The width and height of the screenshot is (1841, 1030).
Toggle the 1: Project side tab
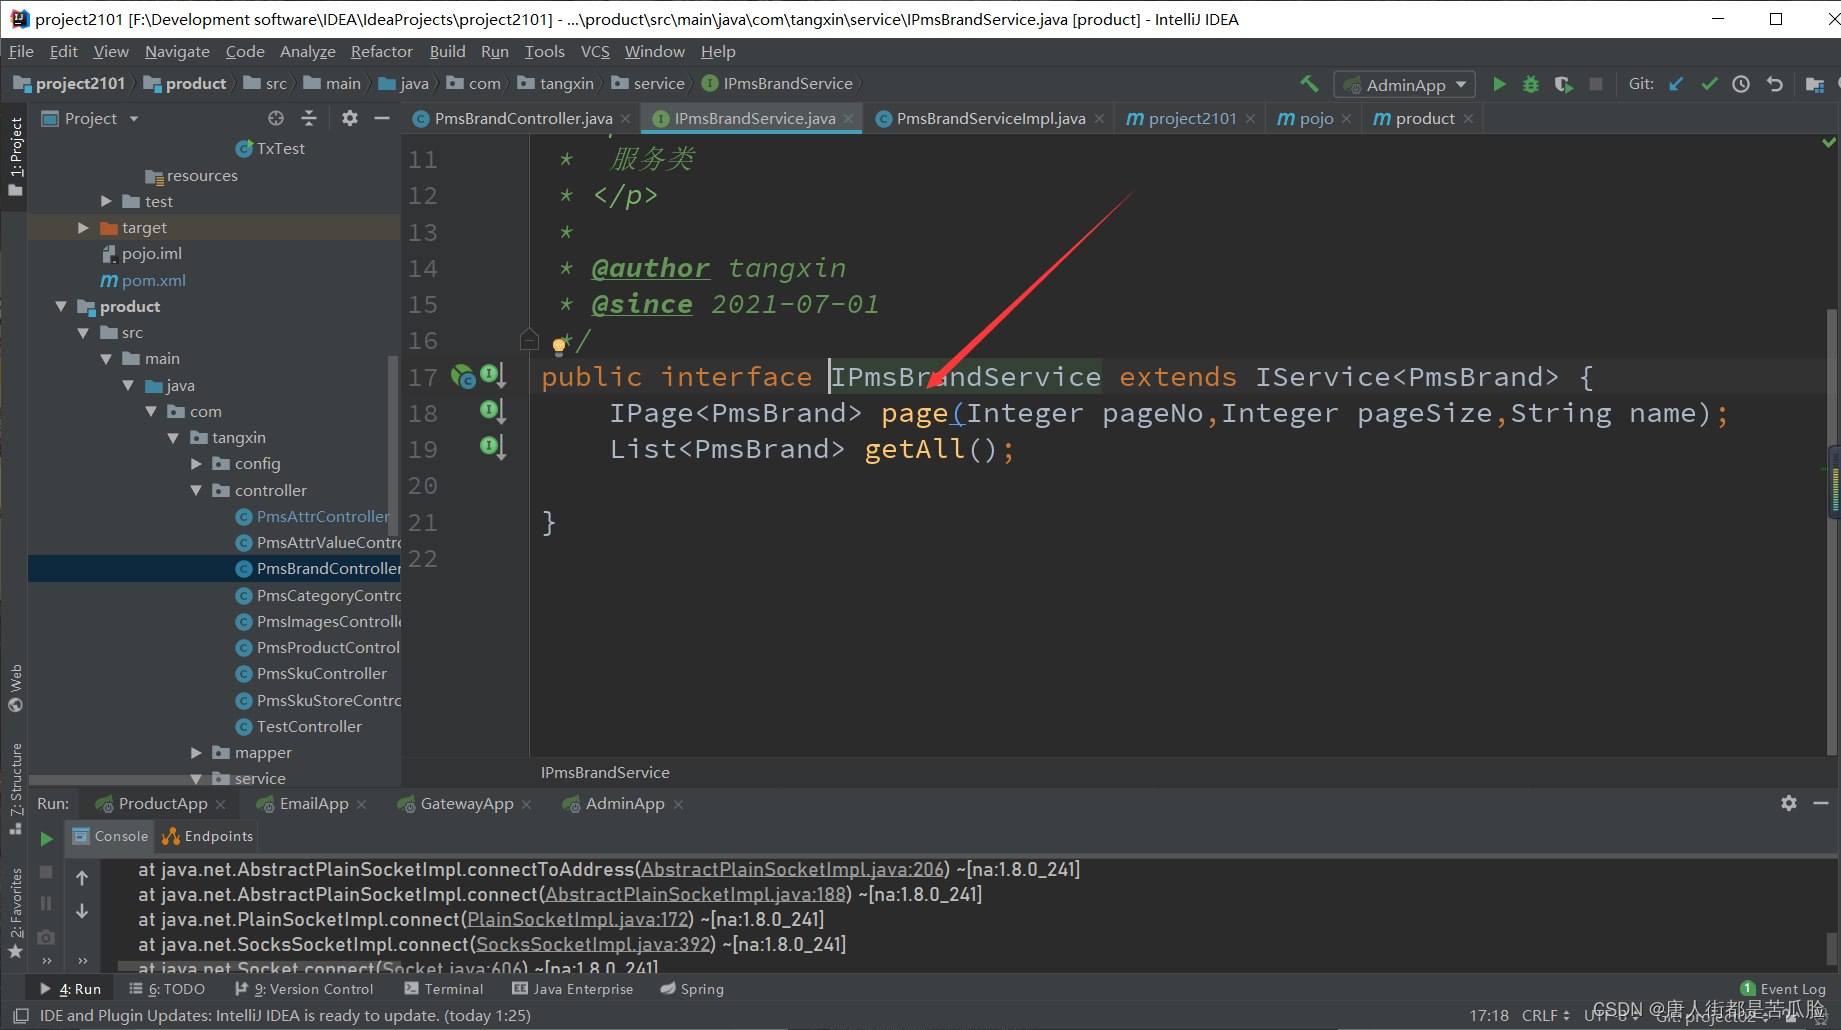click(15, 156)
